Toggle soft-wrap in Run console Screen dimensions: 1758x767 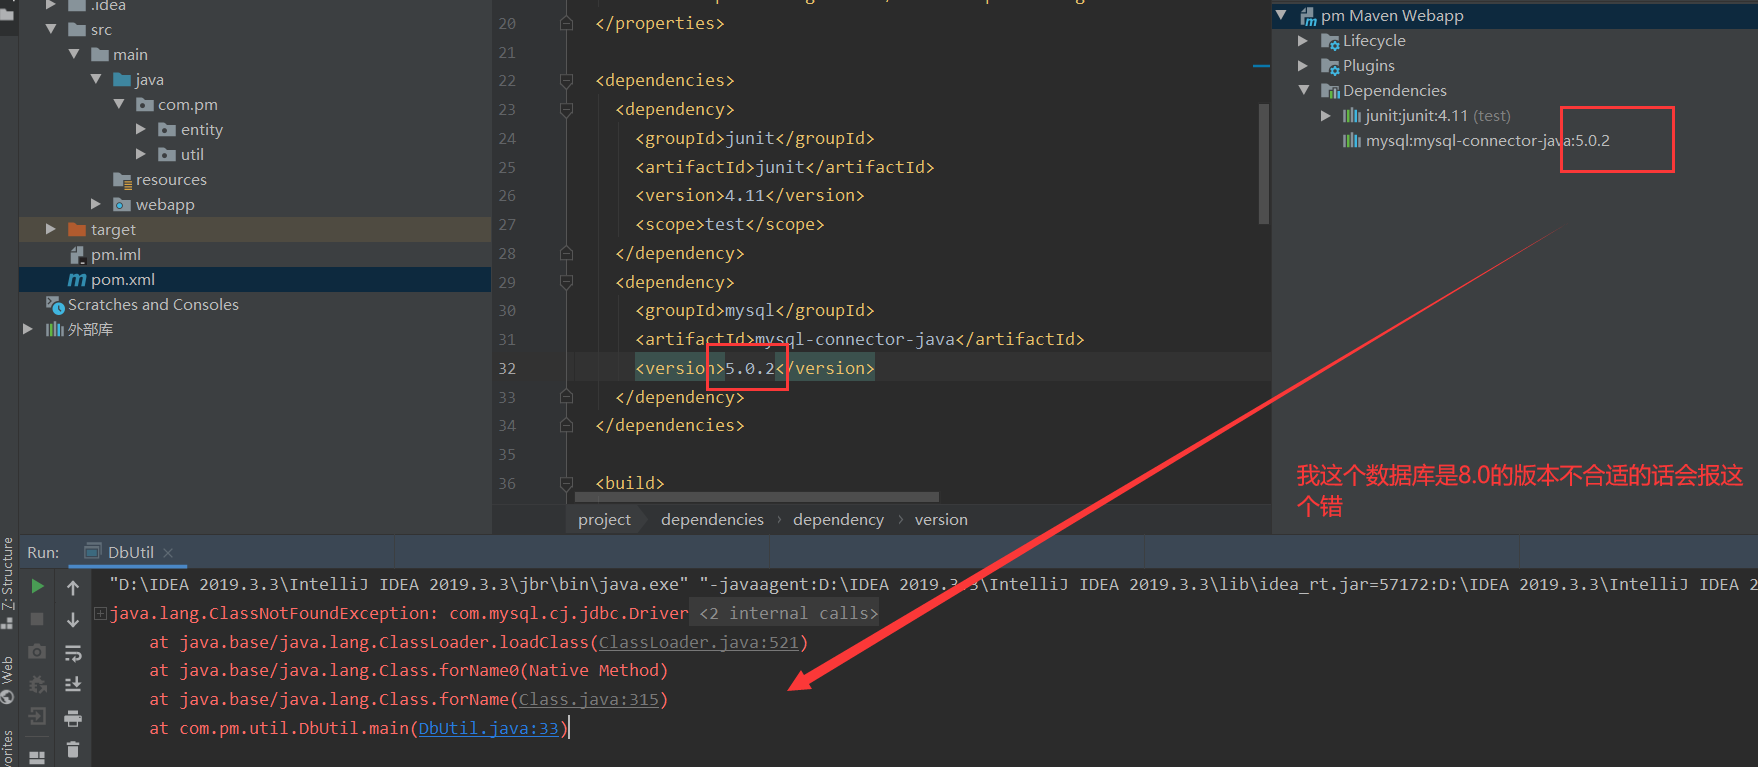[73, 653]
